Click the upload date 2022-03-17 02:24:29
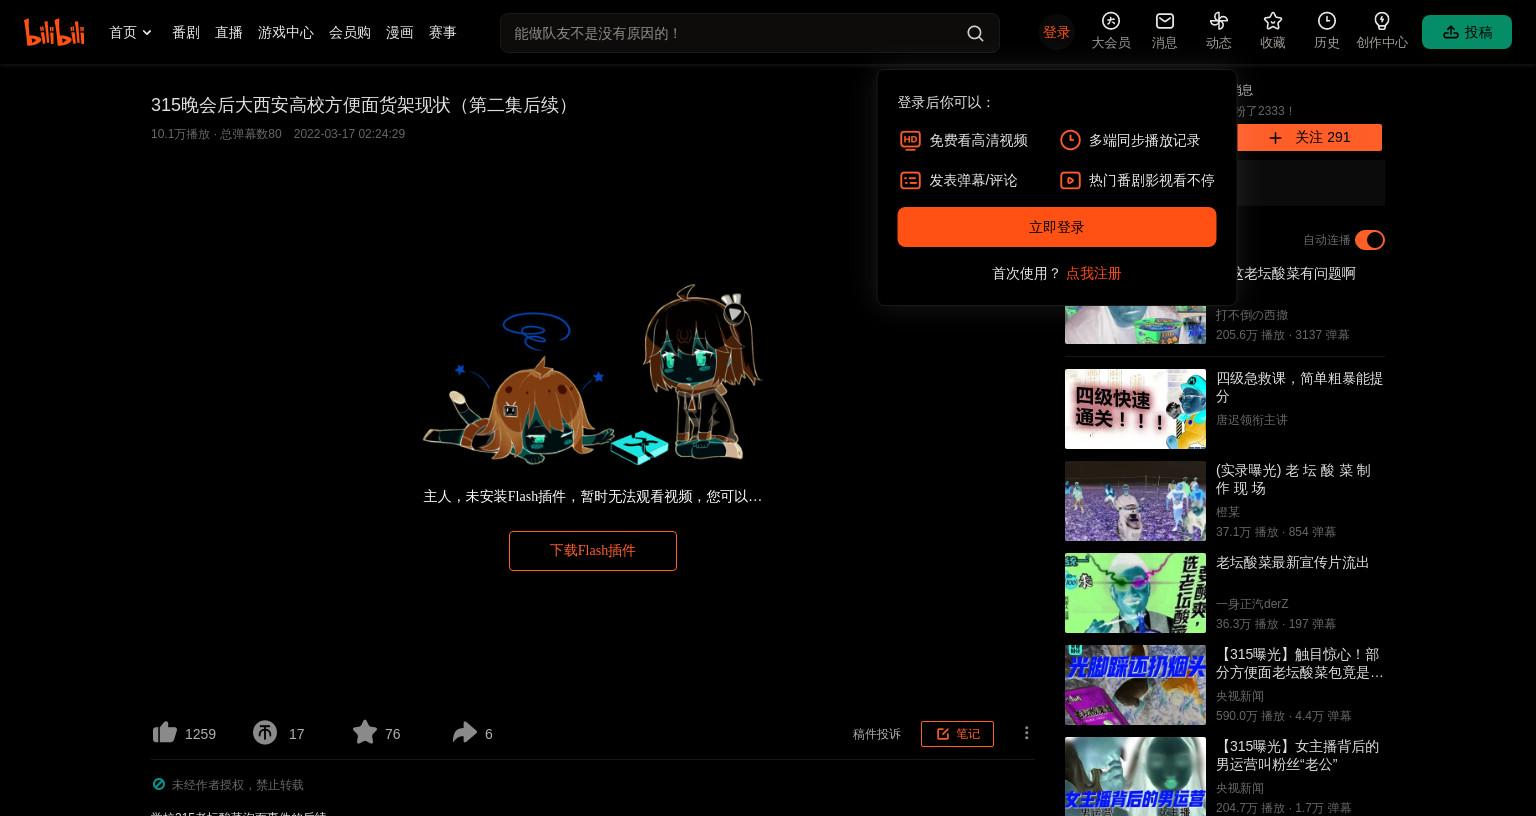Screen dimensions: 1536x816 (349, 134)
